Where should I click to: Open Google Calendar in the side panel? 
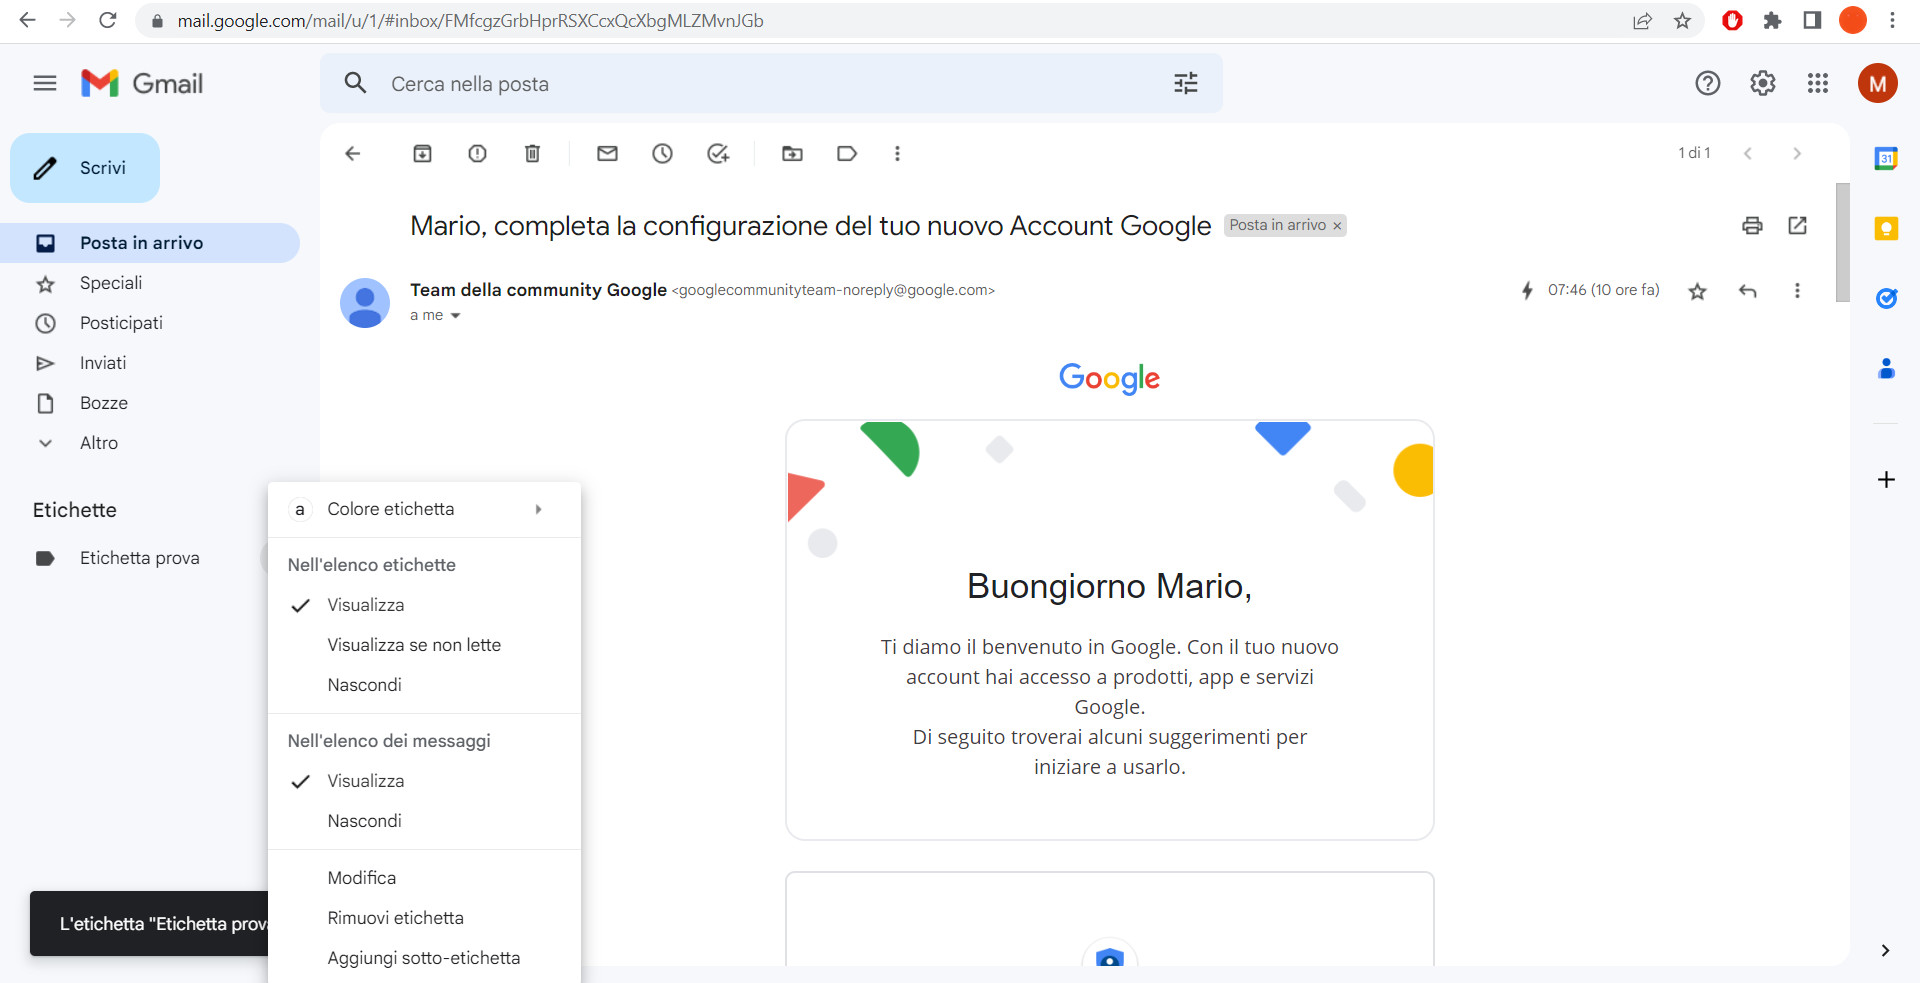(x=1886, y=158)
